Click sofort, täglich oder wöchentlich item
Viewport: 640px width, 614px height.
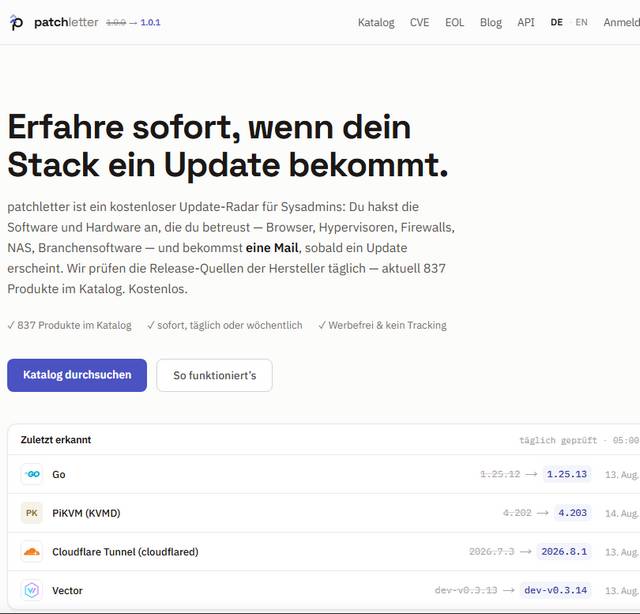click(225, 325)
